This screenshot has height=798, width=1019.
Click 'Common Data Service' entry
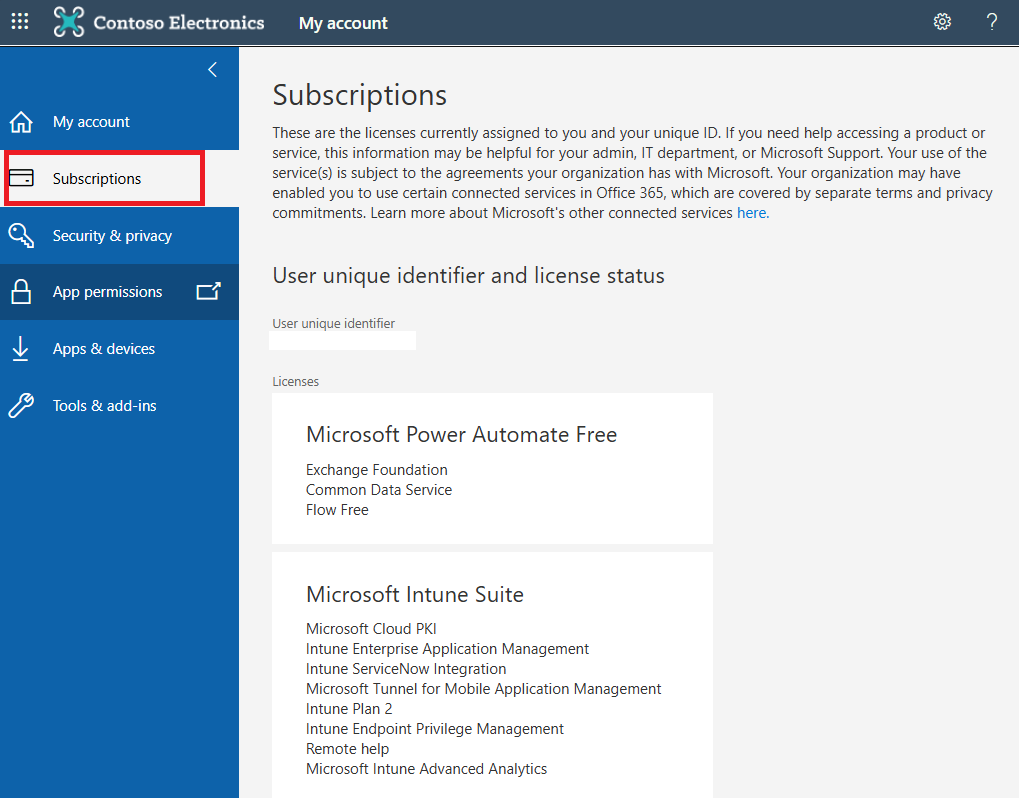[x=379, y=490]
